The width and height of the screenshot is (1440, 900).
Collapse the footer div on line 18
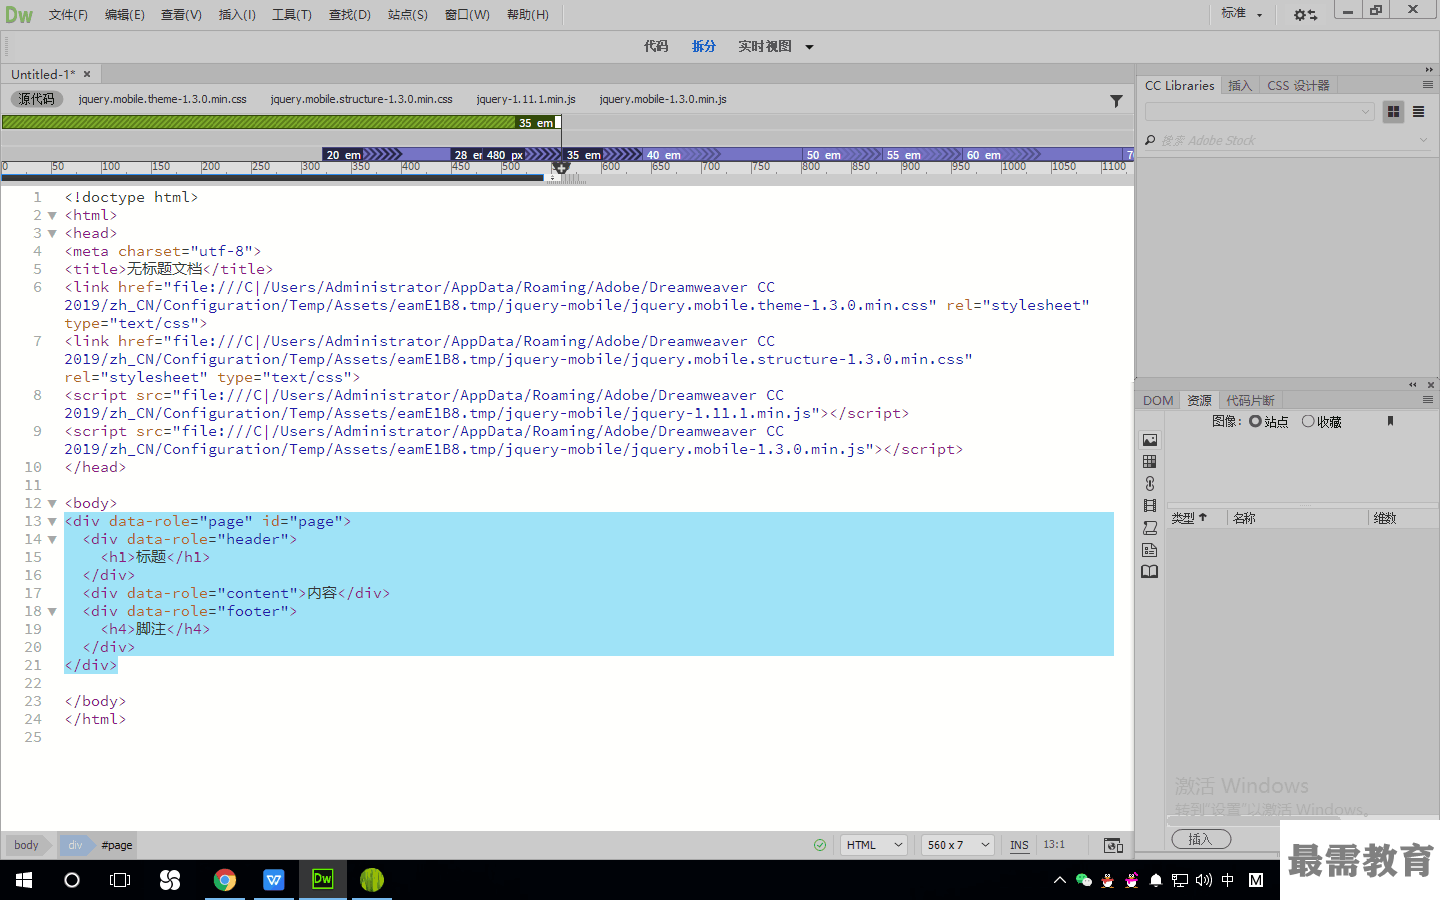(x=52, y=612)
